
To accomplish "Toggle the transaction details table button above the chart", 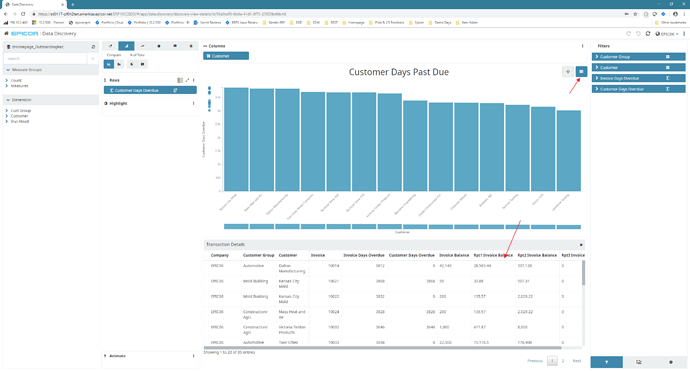I will [x=581, y=71].
